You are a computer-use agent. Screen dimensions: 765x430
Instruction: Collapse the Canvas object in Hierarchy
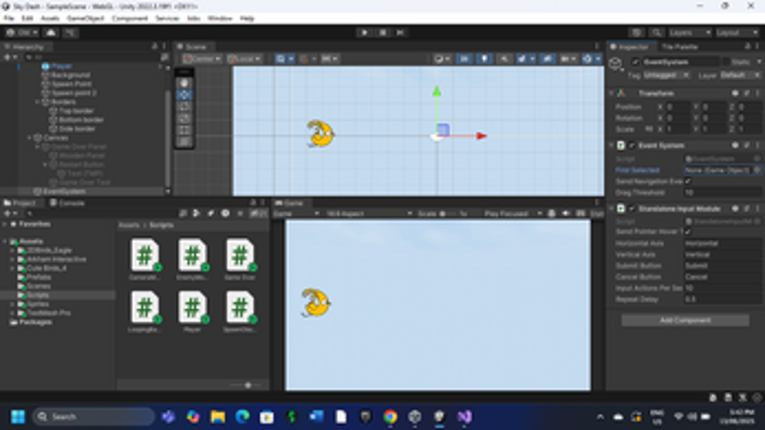[x=29, y=138]
